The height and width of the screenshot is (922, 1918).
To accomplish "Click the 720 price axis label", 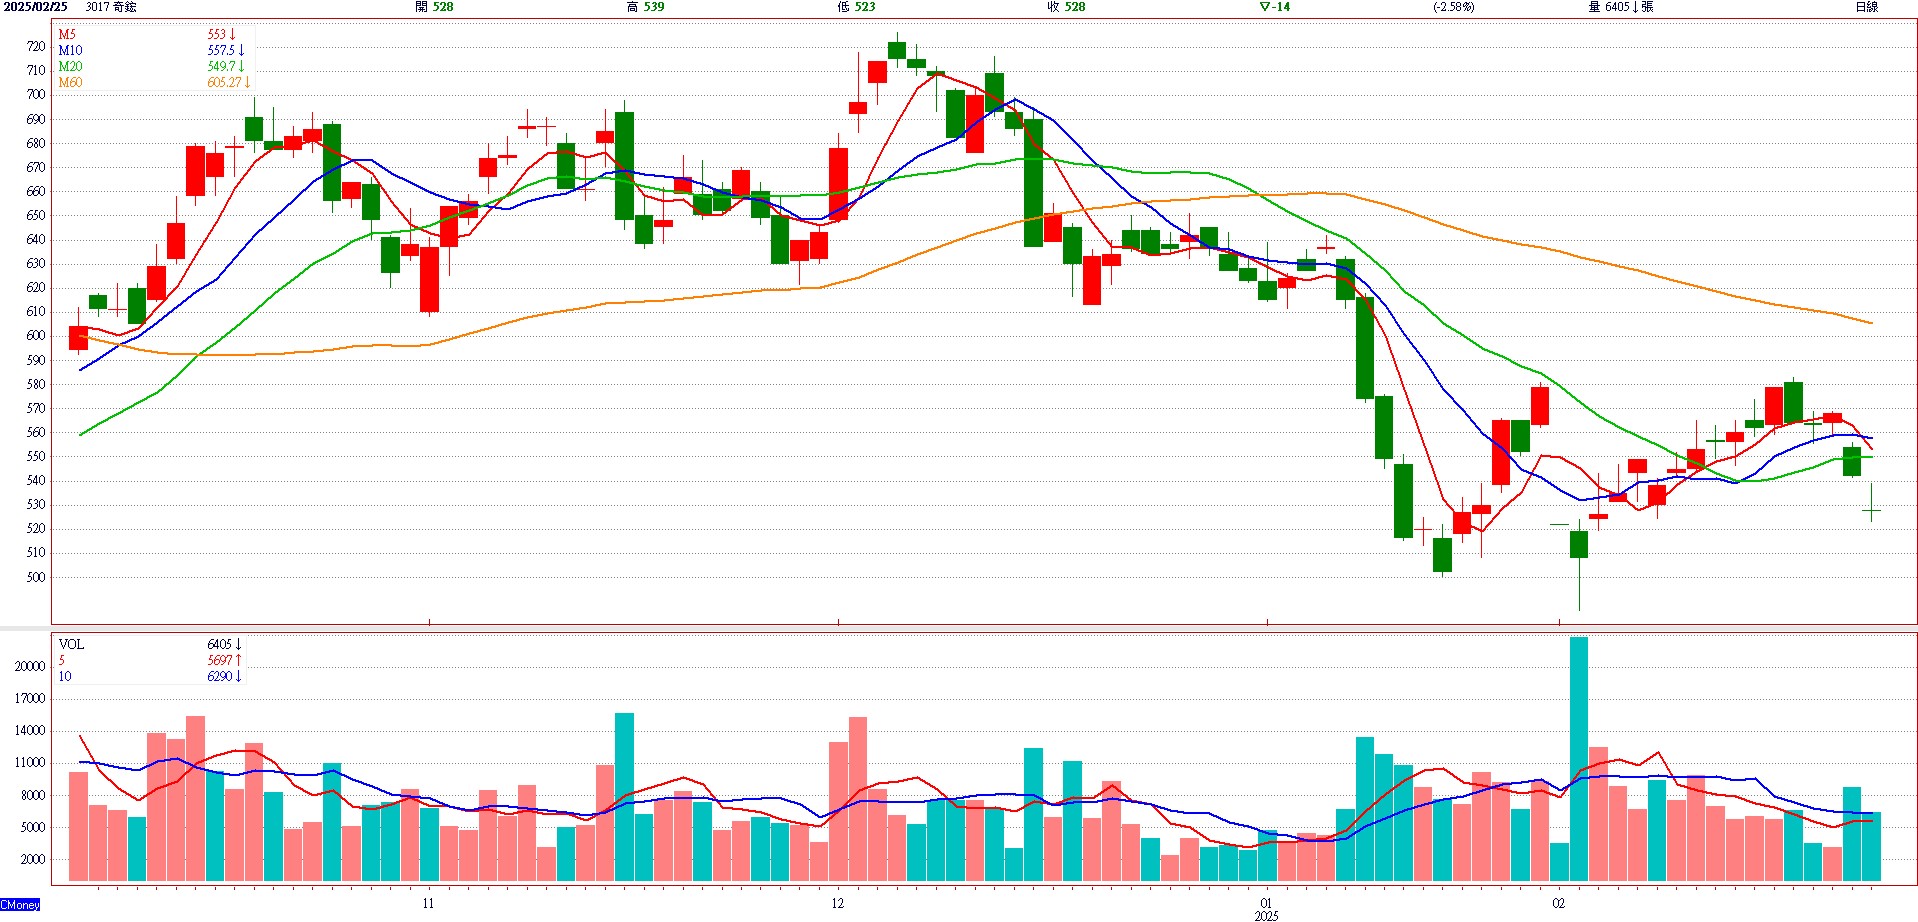I will pos(36,46).
